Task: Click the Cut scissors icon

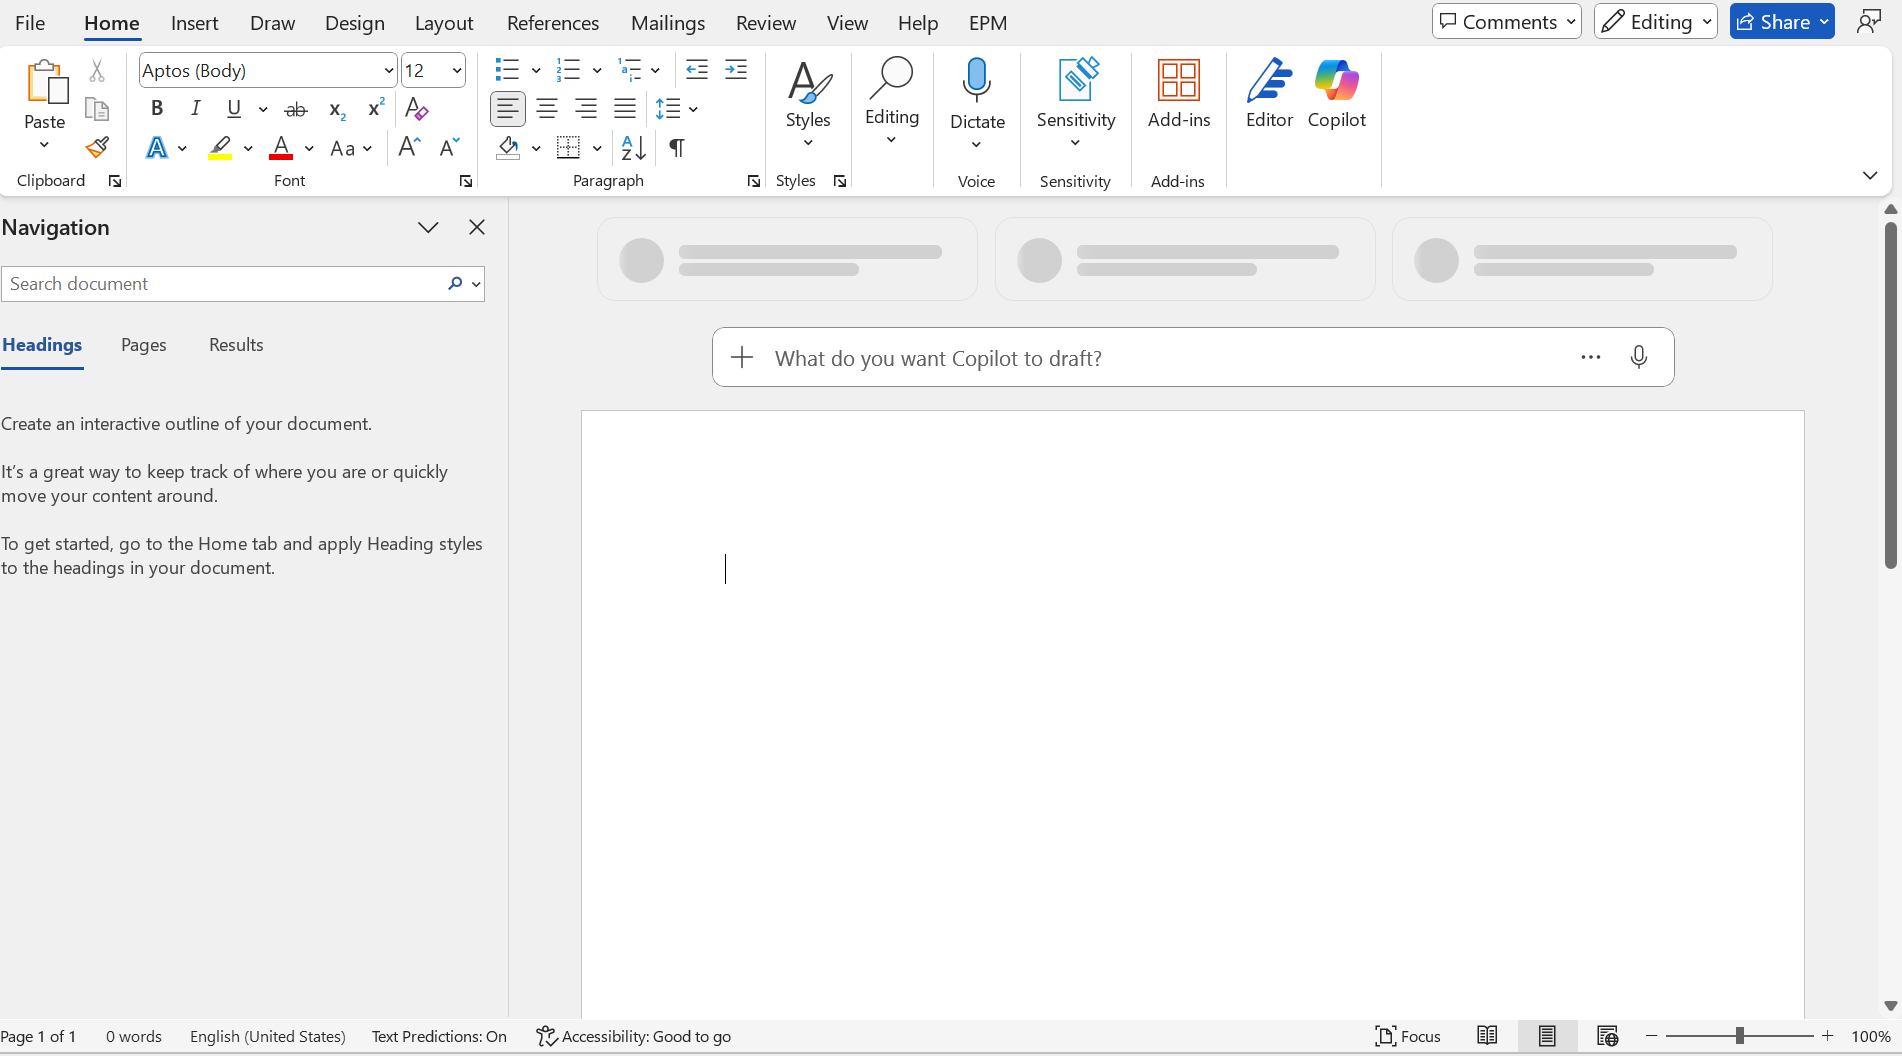Action: [97, 70]
